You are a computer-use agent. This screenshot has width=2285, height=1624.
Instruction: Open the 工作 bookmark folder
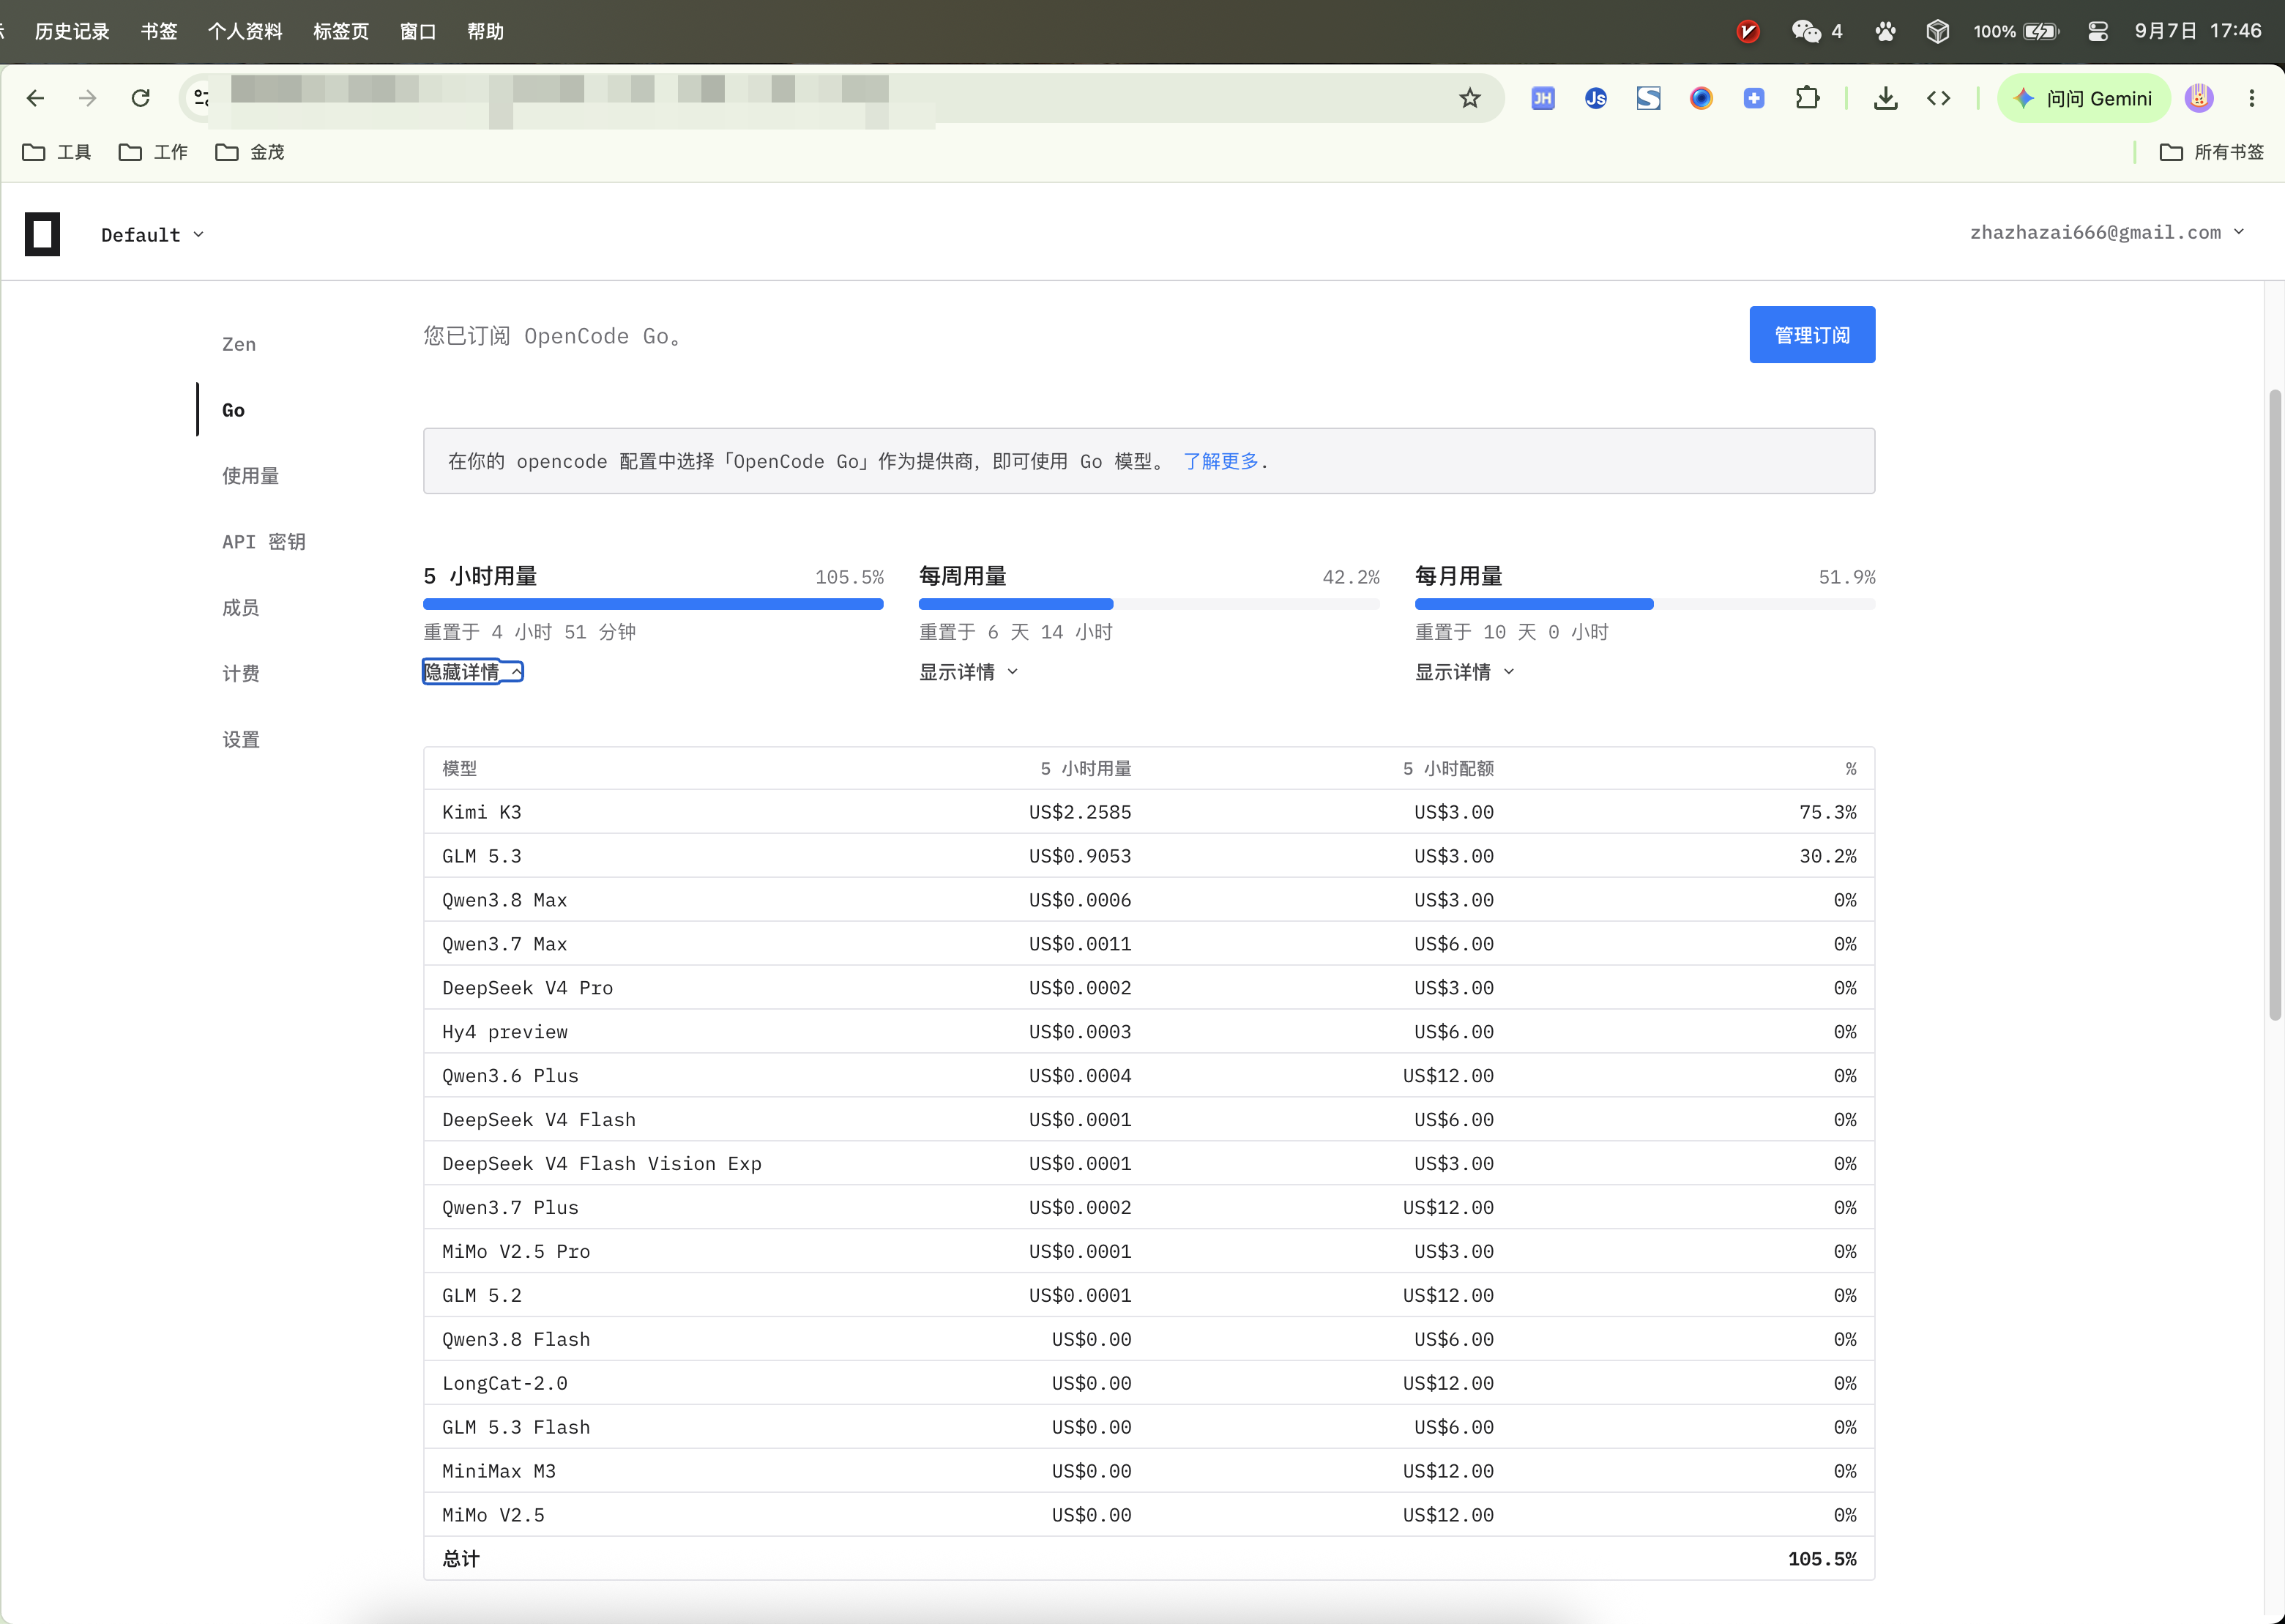click(153, 152)
